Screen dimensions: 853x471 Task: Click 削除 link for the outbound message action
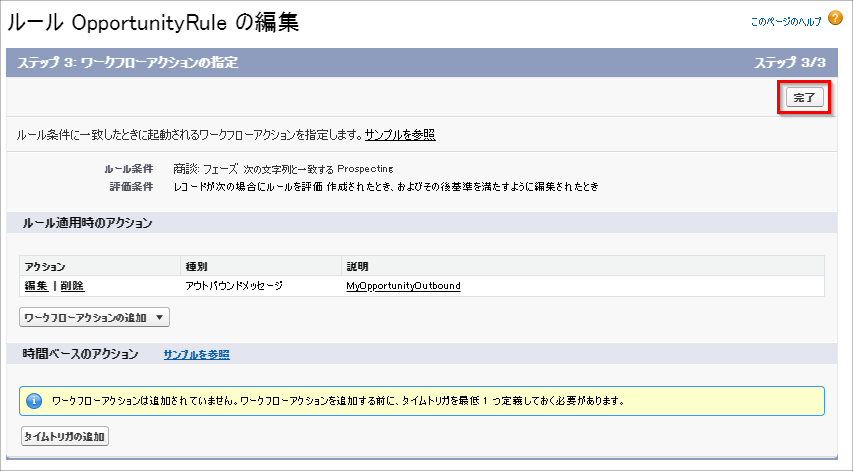pos(72,286)
